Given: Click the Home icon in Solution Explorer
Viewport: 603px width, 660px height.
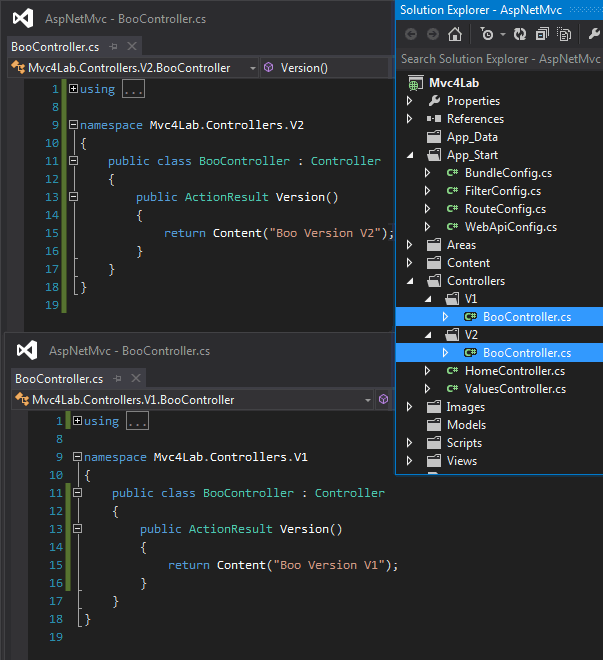Looking at the screenshot, I should [455, 34].
